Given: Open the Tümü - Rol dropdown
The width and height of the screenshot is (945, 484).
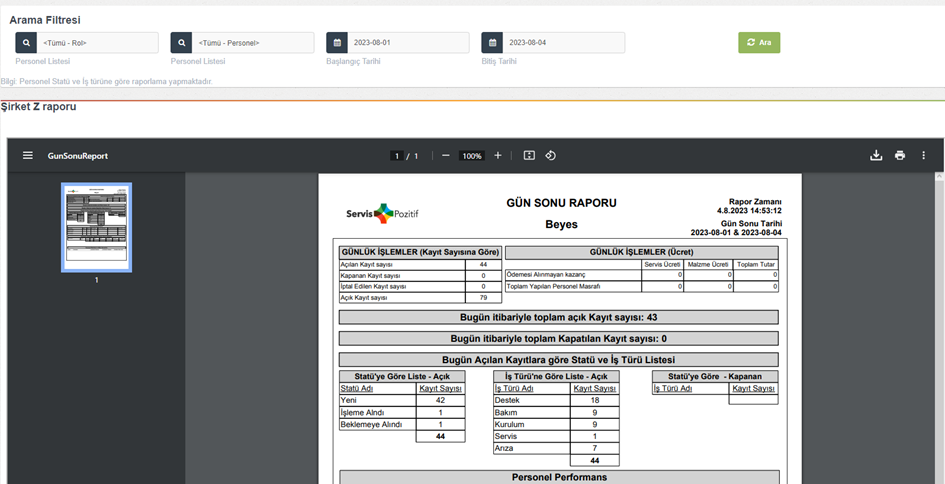Looking at the screenshot, I should pyautogui.click(x=97, y=43).
